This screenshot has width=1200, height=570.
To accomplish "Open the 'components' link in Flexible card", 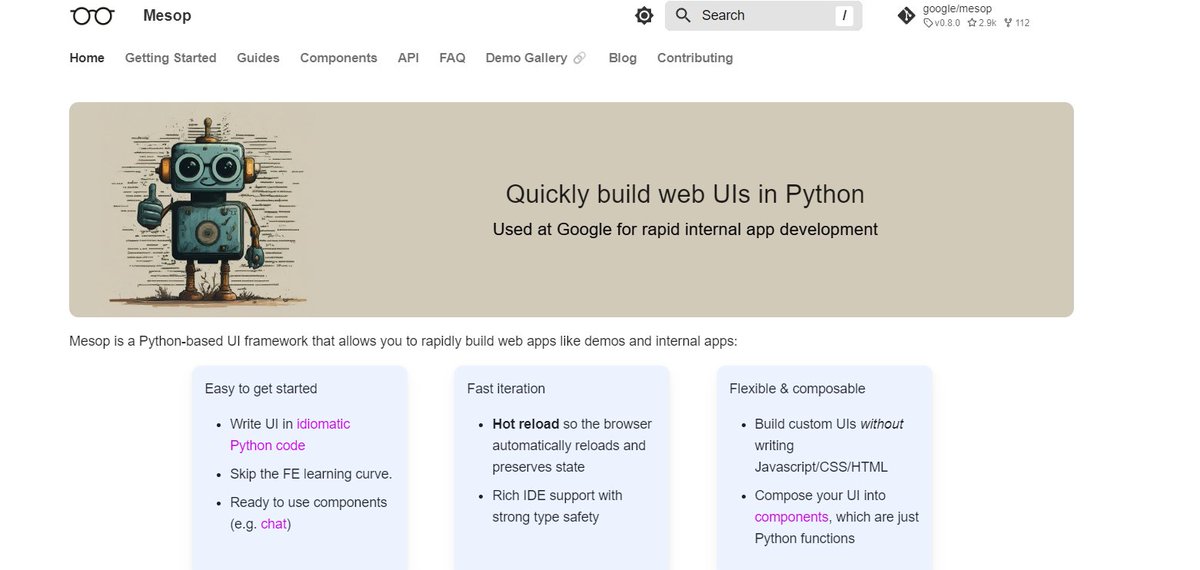I will [x=791, y=517].
